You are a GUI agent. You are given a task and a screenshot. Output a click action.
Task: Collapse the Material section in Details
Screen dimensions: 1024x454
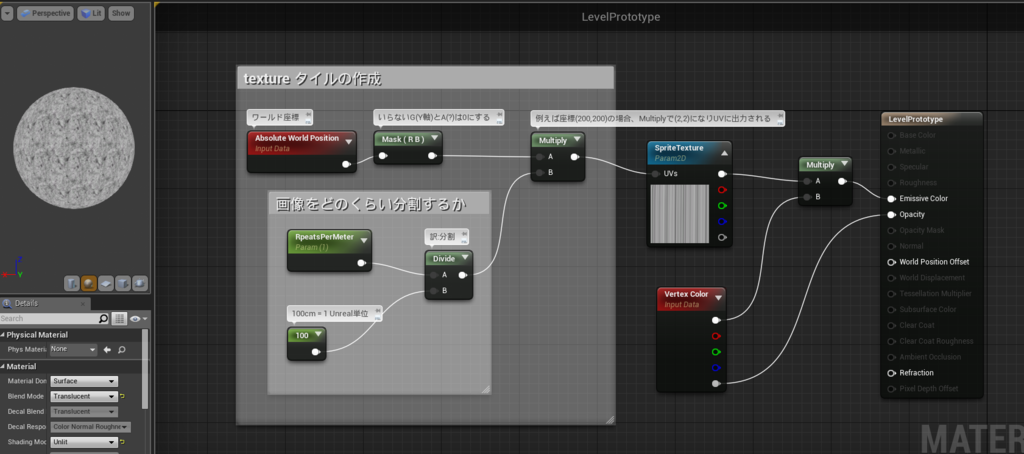tap(3, 366)
